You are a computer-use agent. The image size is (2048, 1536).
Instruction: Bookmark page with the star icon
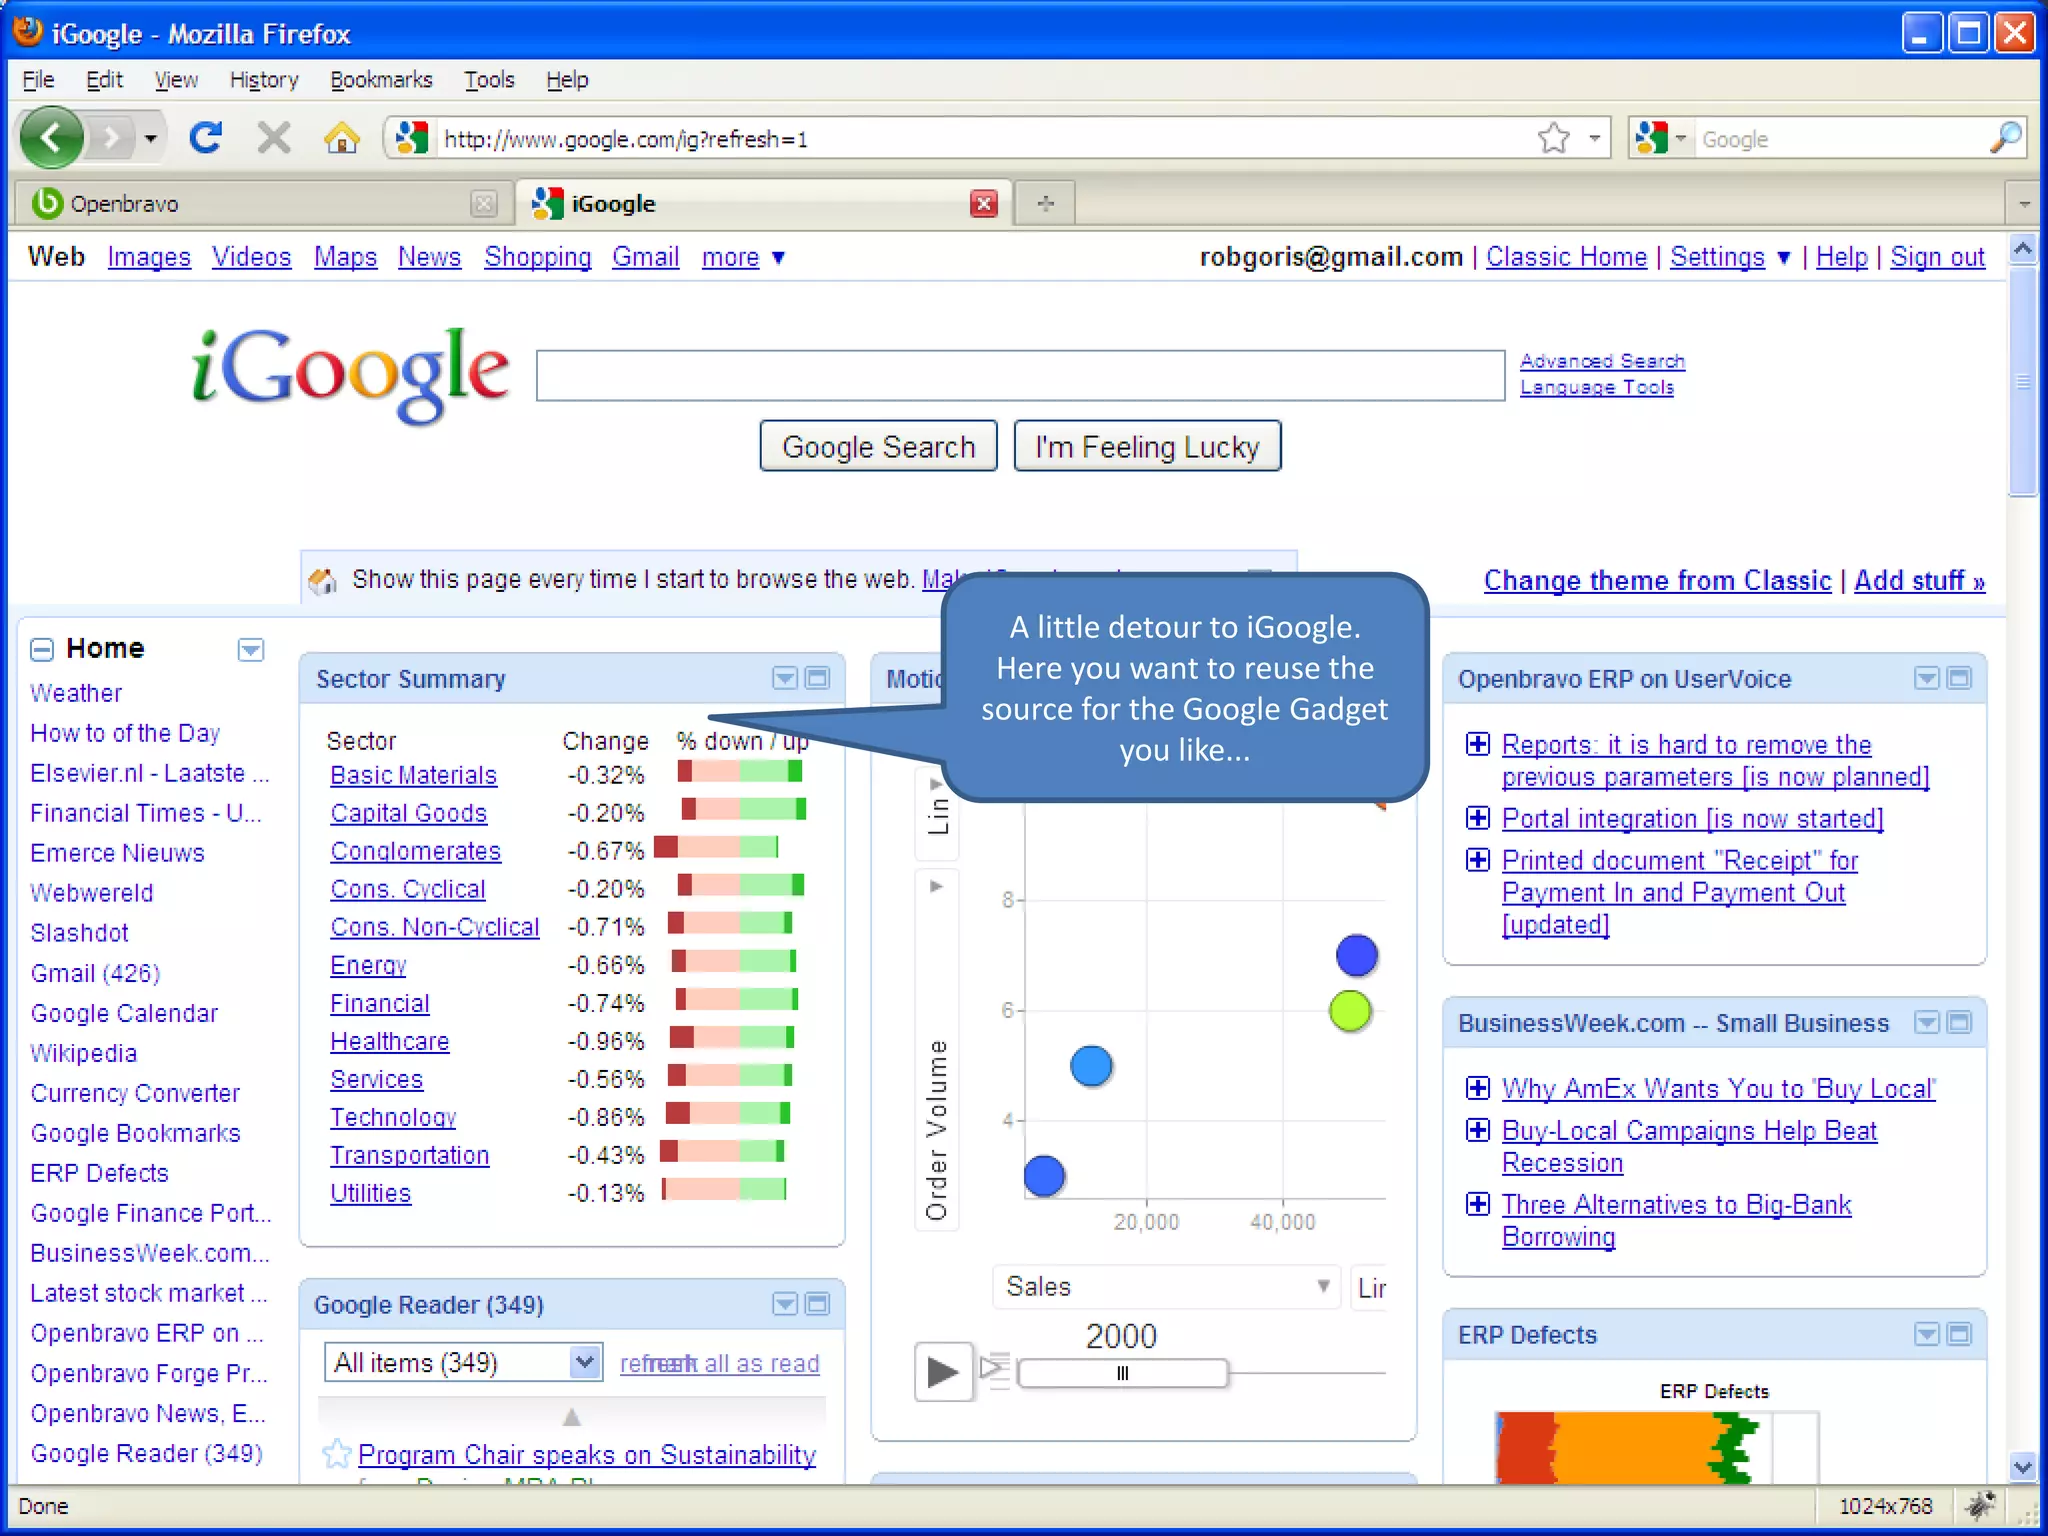click(1553, 138)
